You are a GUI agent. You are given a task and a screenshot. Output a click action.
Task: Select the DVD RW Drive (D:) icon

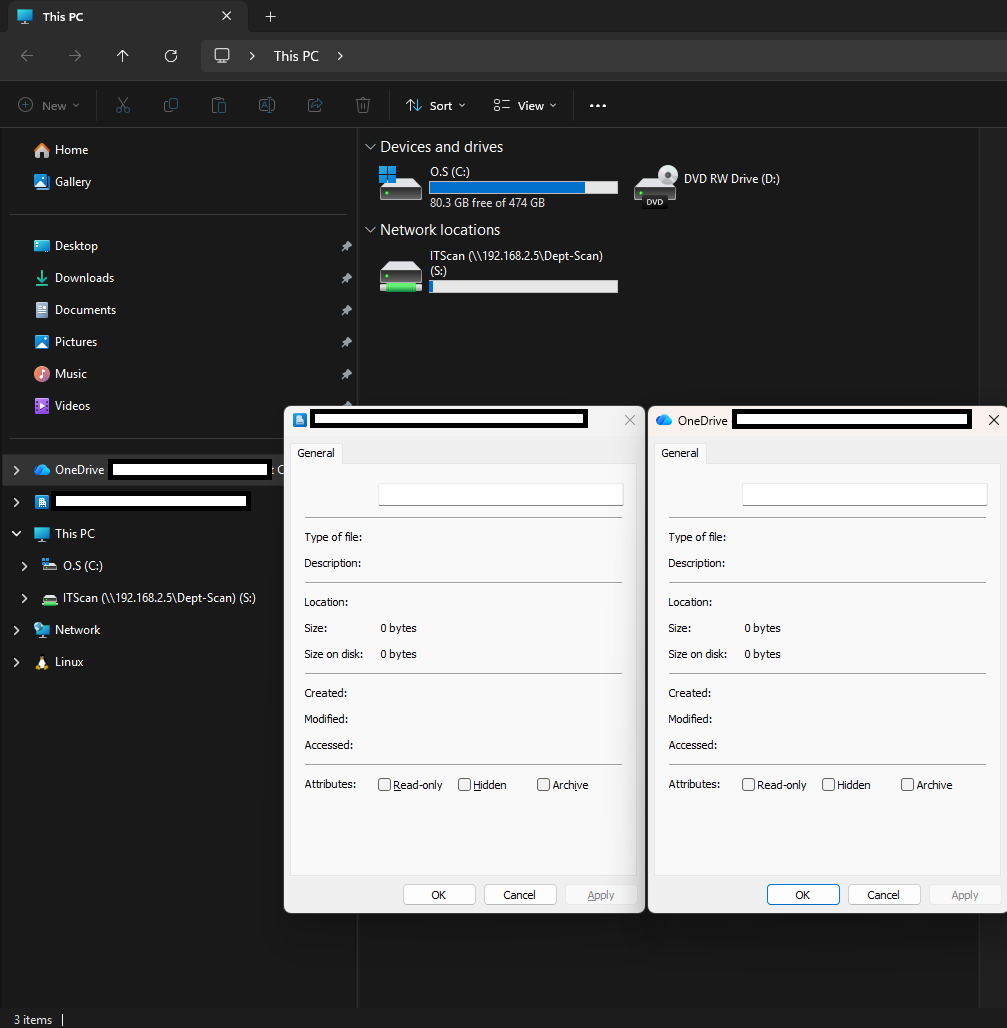pyautogui.click(x=655, y=186)
